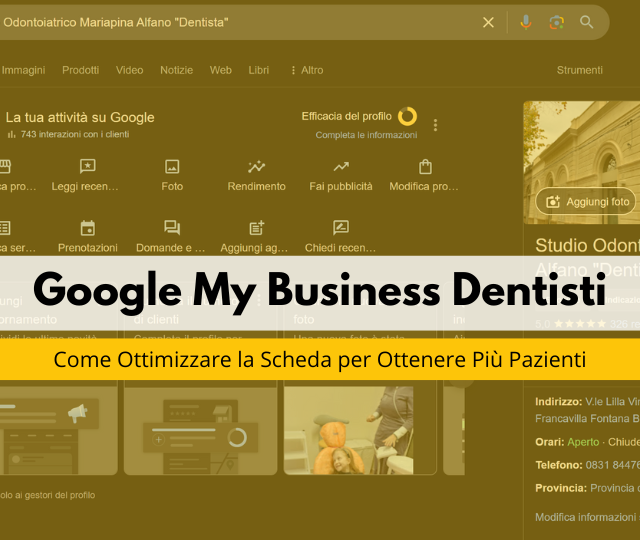Start voice search with microphone icon

[526, 22]
